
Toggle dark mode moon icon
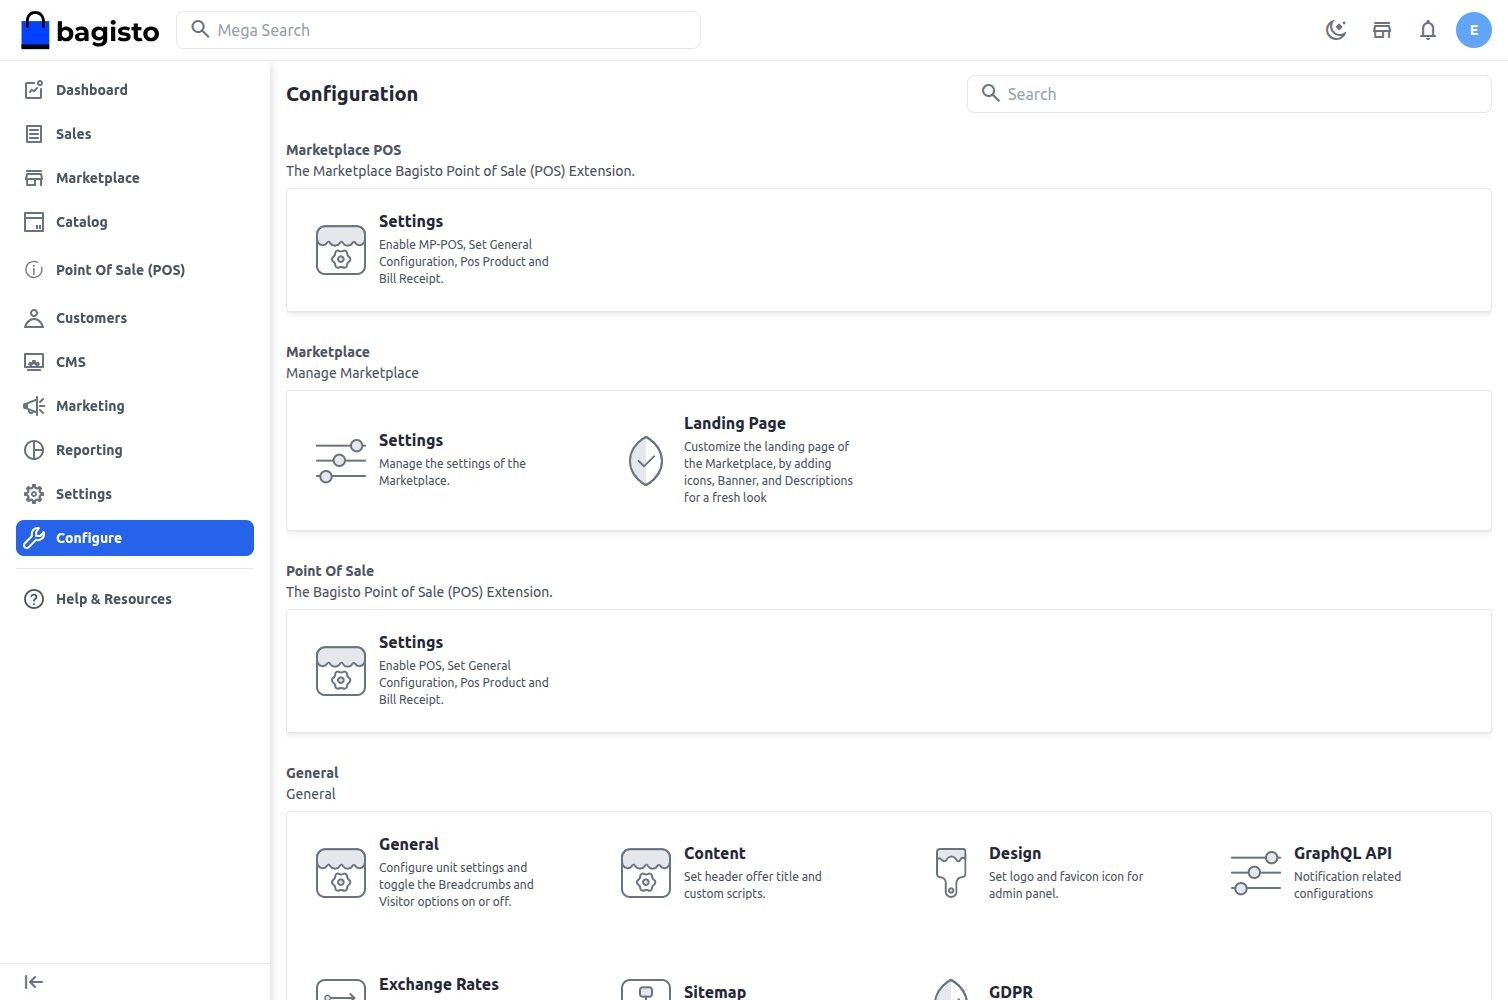pyautogui.click(x=1336, y=30)
